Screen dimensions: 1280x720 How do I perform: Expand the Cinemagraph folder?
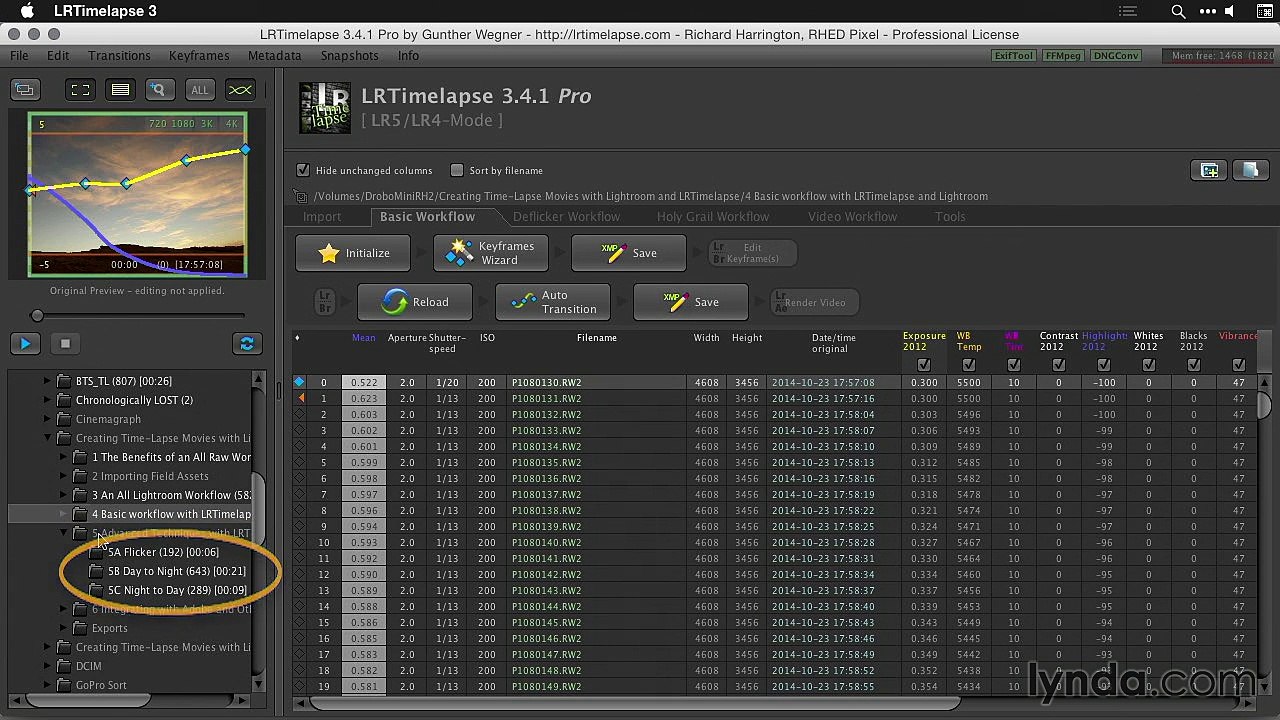(x=47, y=419)
